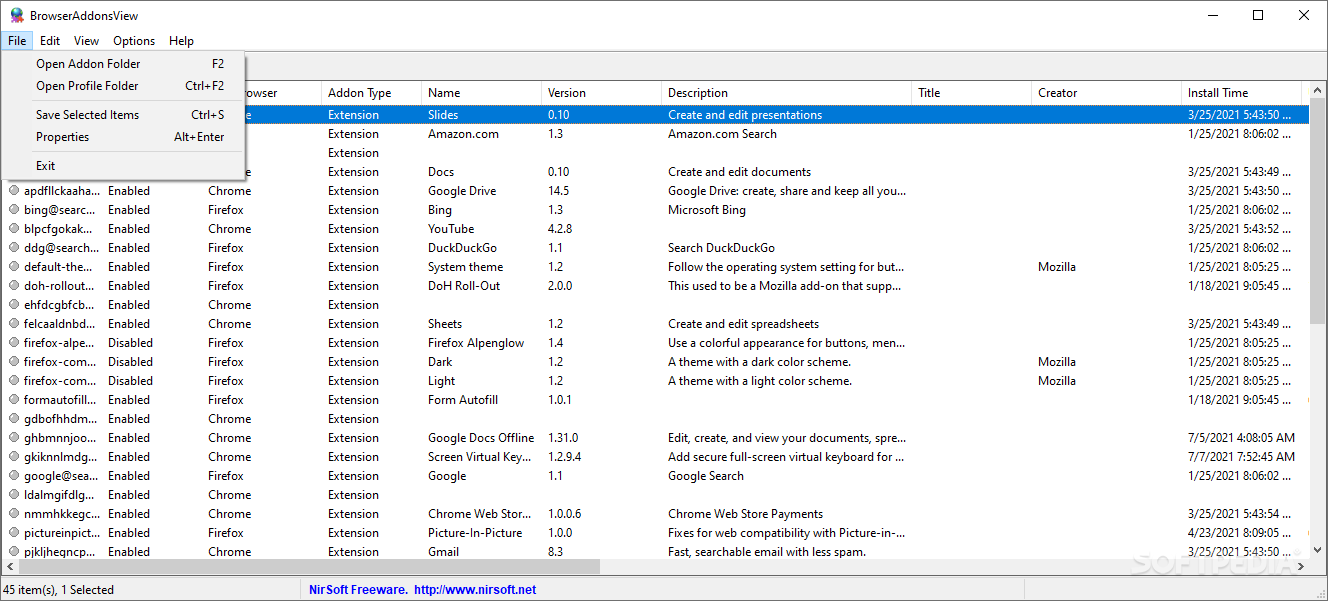Click the row icon beside apdfllckaaha item
Image resolution: width=1328 pixels, height=601 pixels.
[x=14, y=191]
